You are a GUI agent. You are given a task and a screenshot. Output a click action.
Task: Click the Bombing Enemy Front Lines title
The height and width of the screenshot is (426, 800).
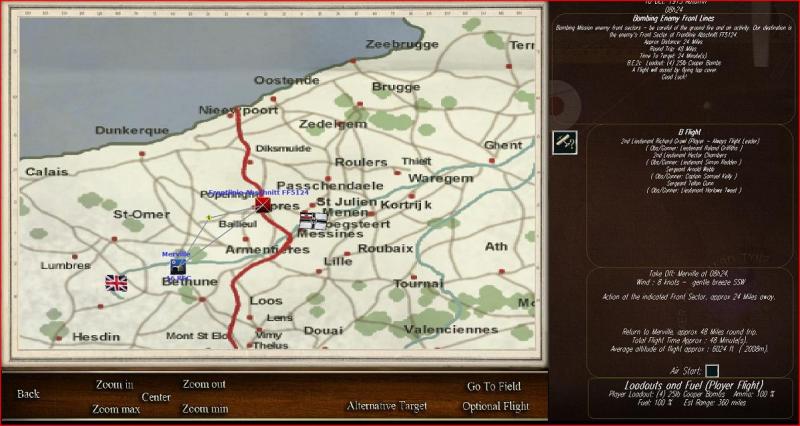[x=673, y=18]
